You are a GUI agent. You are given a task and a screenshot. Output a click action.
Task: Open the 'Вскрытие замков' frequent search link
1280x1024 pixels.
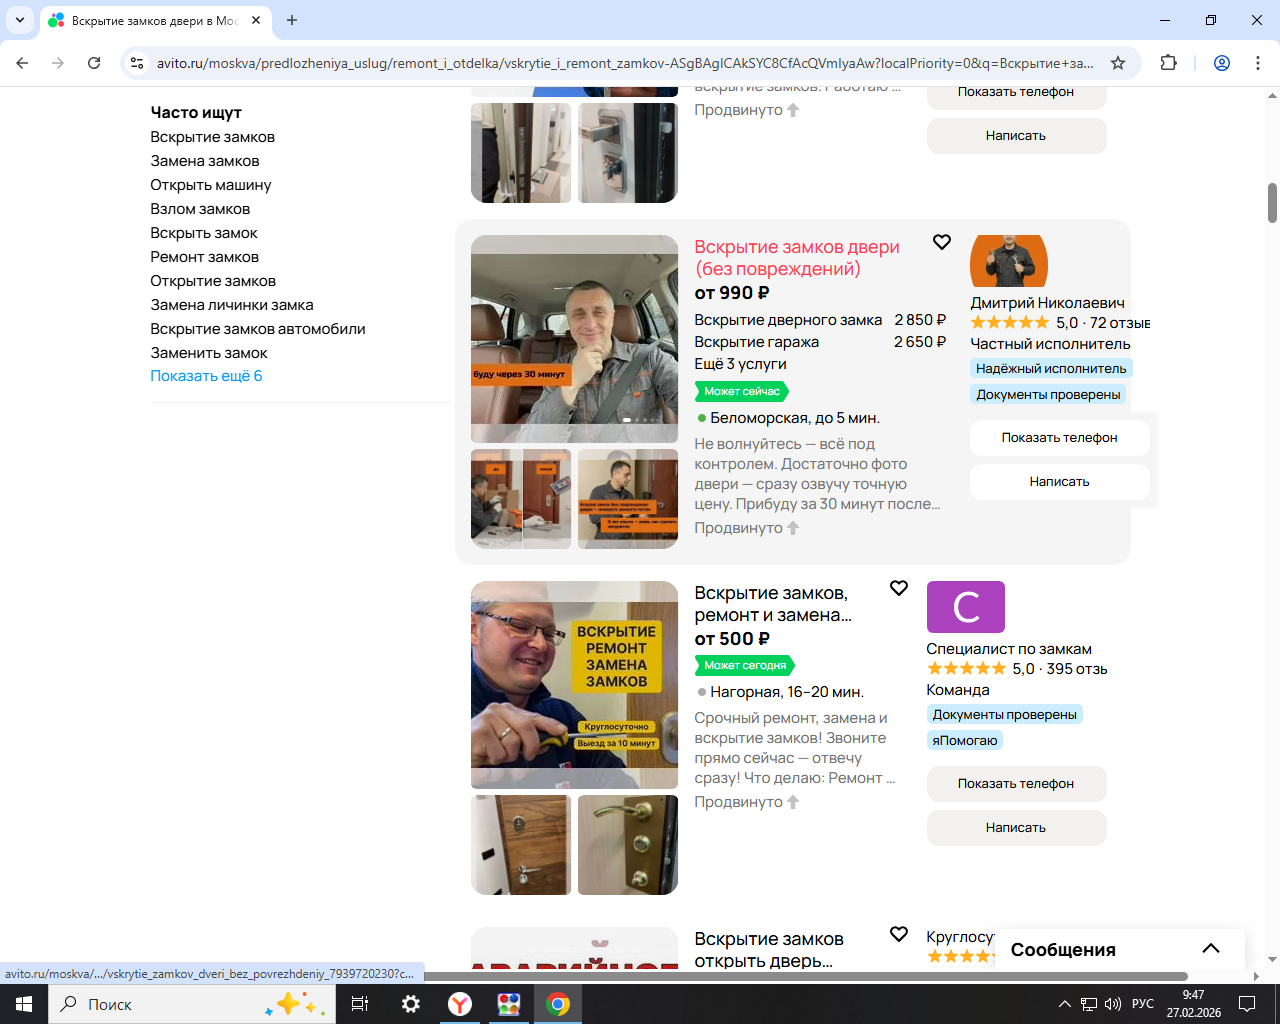[x=213, y=137]
